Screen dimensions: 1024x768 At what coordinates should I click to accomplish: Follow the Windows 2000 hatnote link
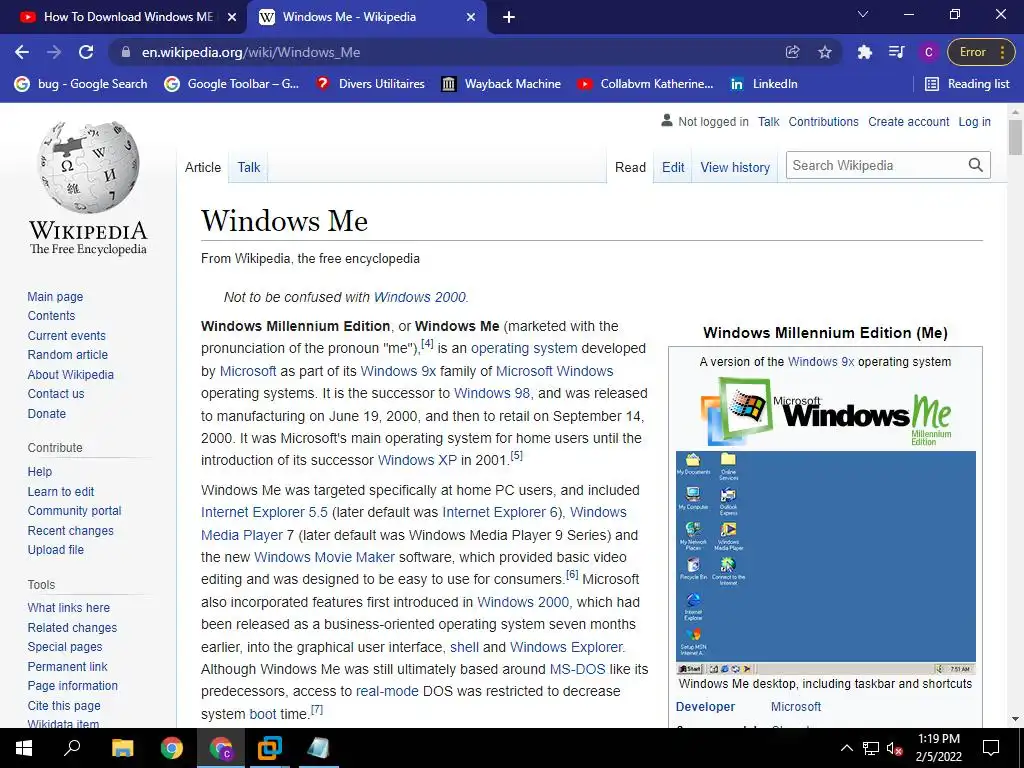[419, 297]
